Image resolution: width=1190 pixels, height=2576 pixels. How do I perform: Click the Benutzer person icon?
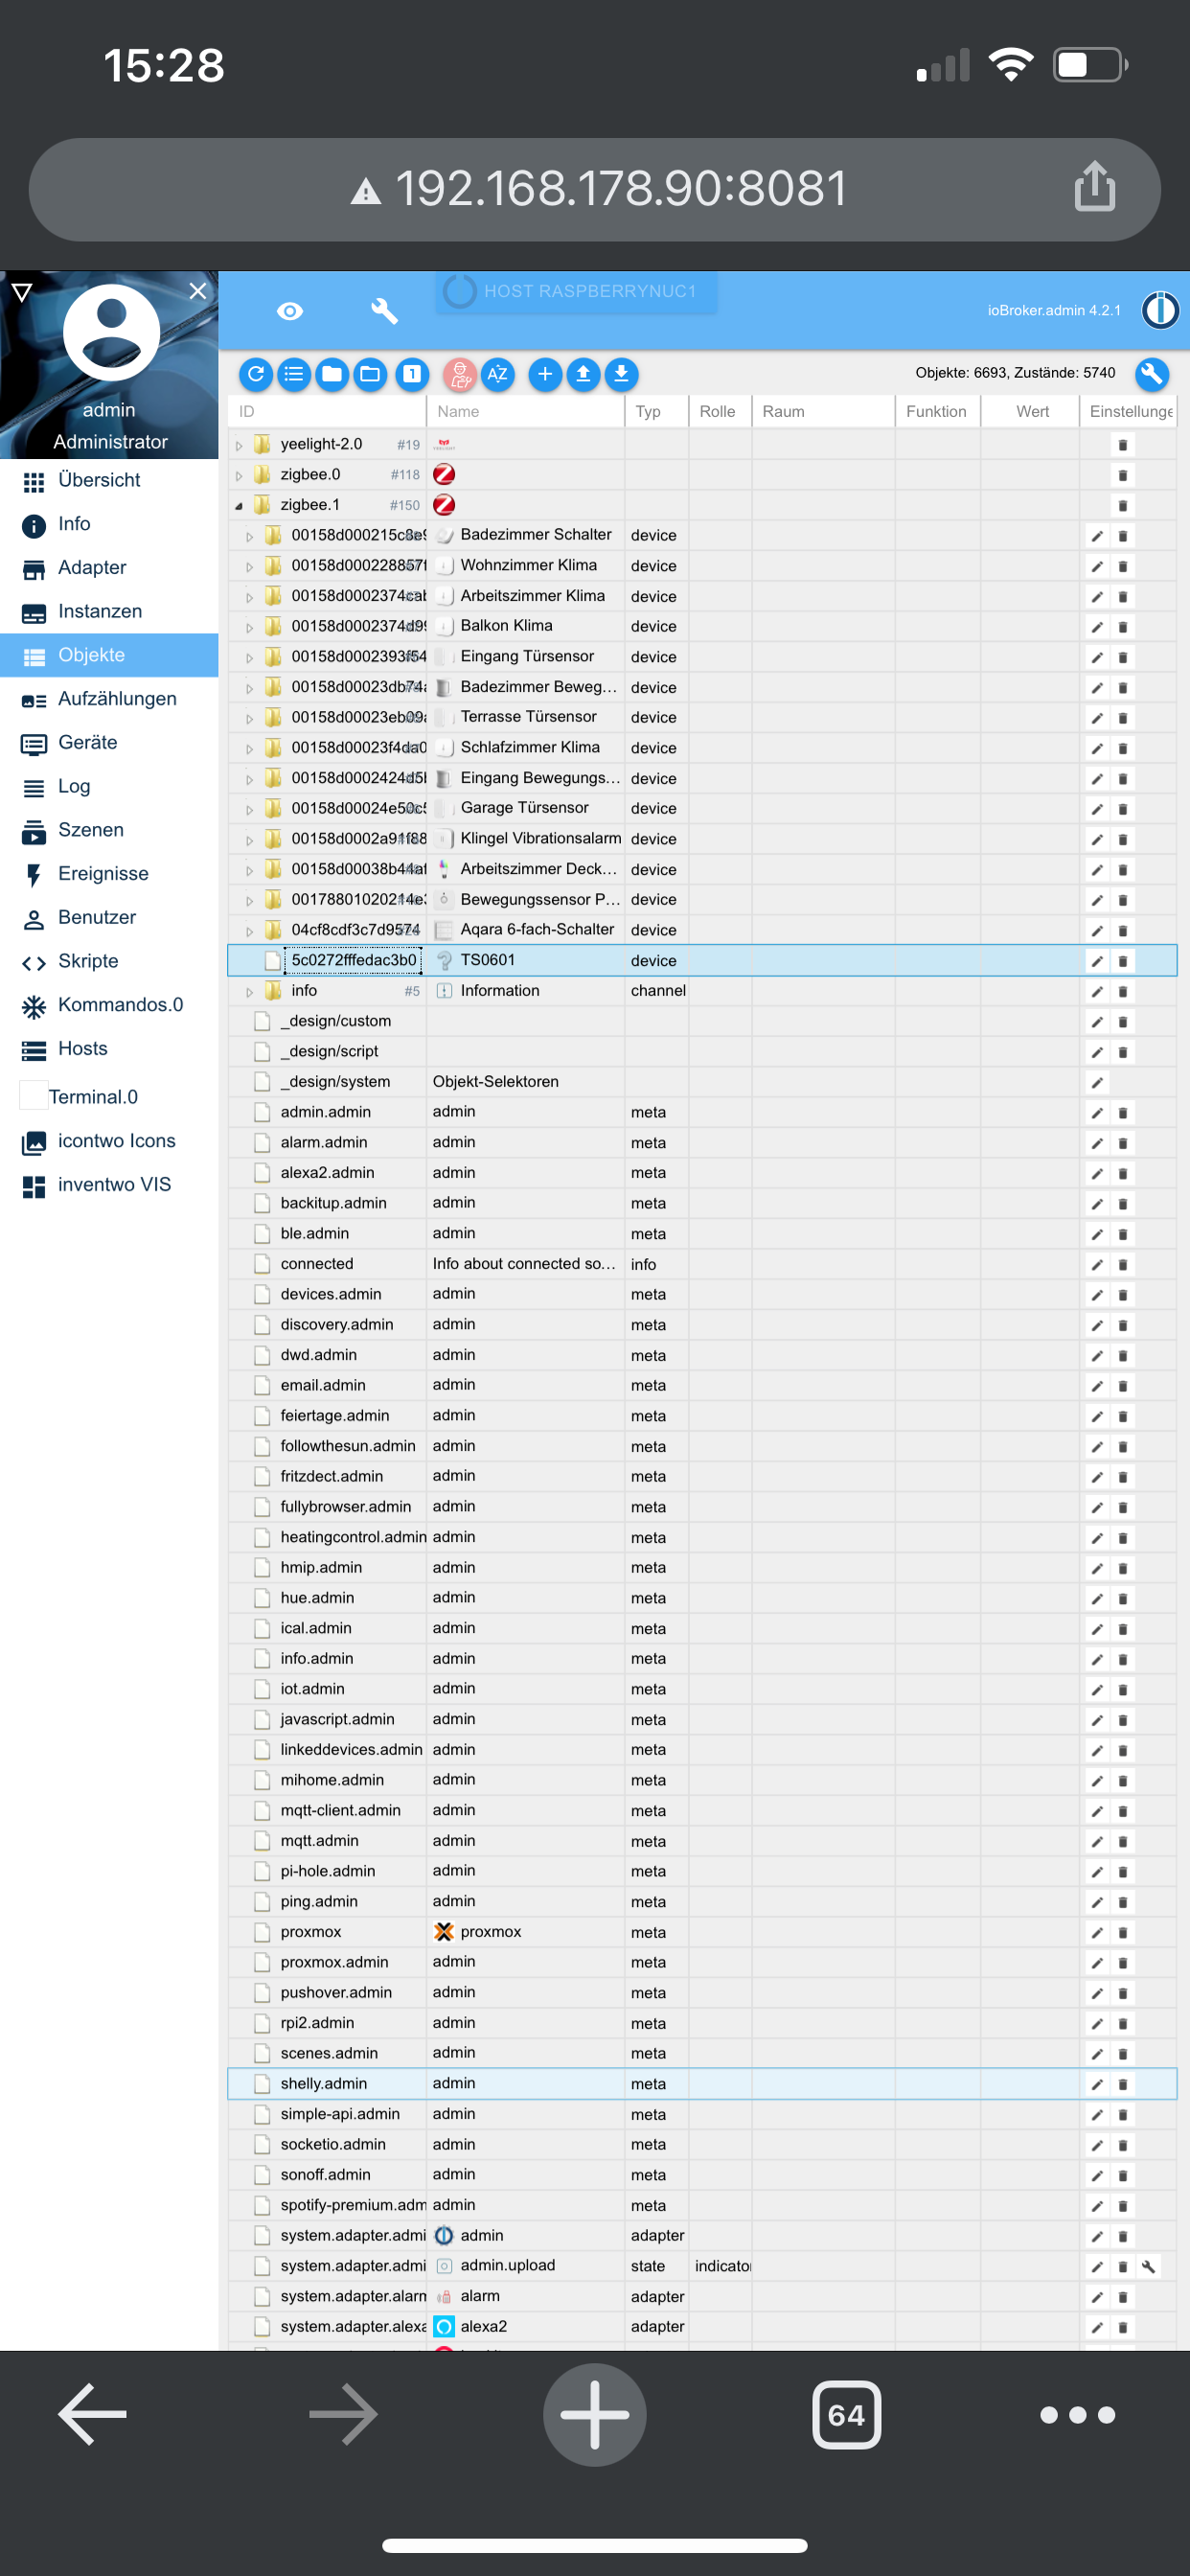point(34,919)
